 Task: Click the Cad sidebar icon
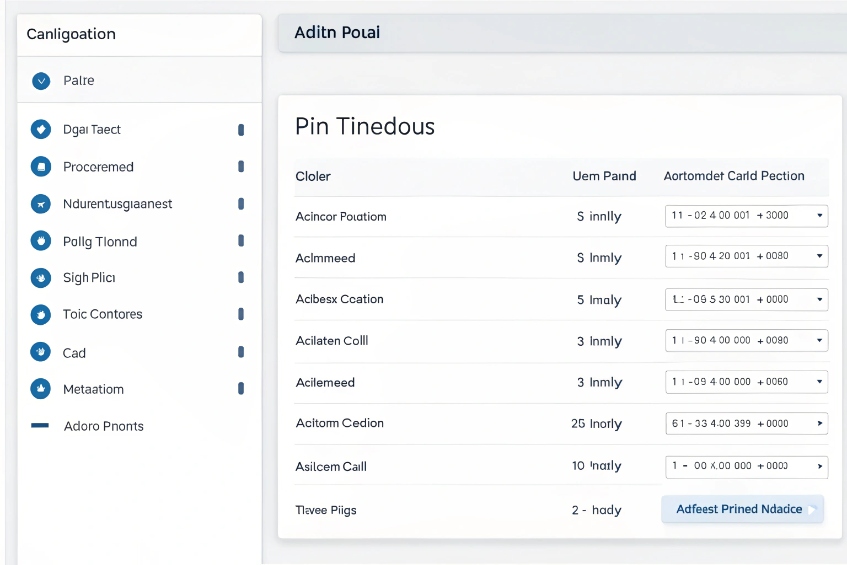41,352
